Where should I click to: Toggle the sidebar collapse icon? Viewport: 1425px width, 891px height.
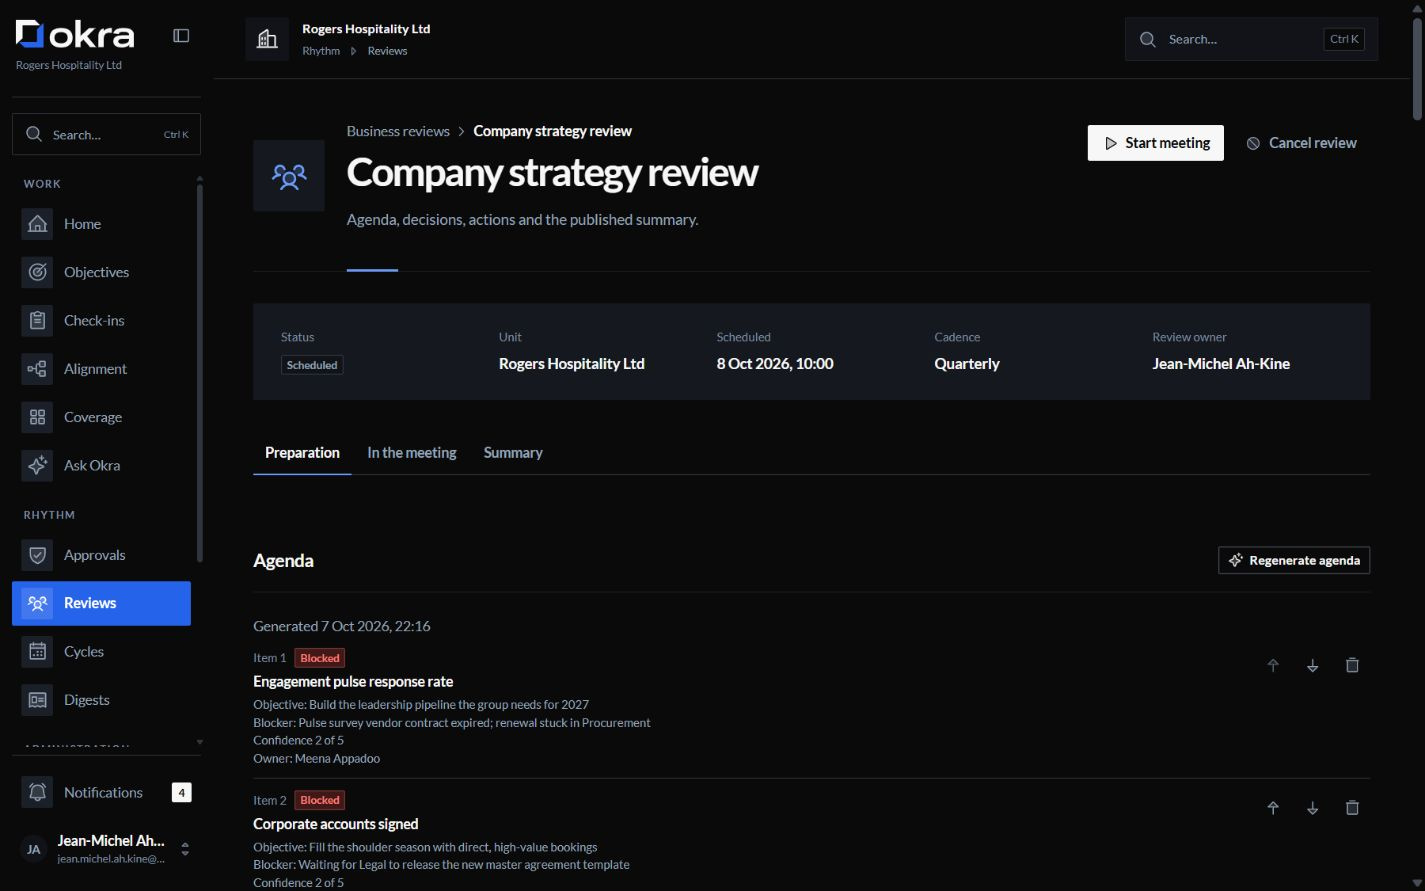(x=181, y=36)
